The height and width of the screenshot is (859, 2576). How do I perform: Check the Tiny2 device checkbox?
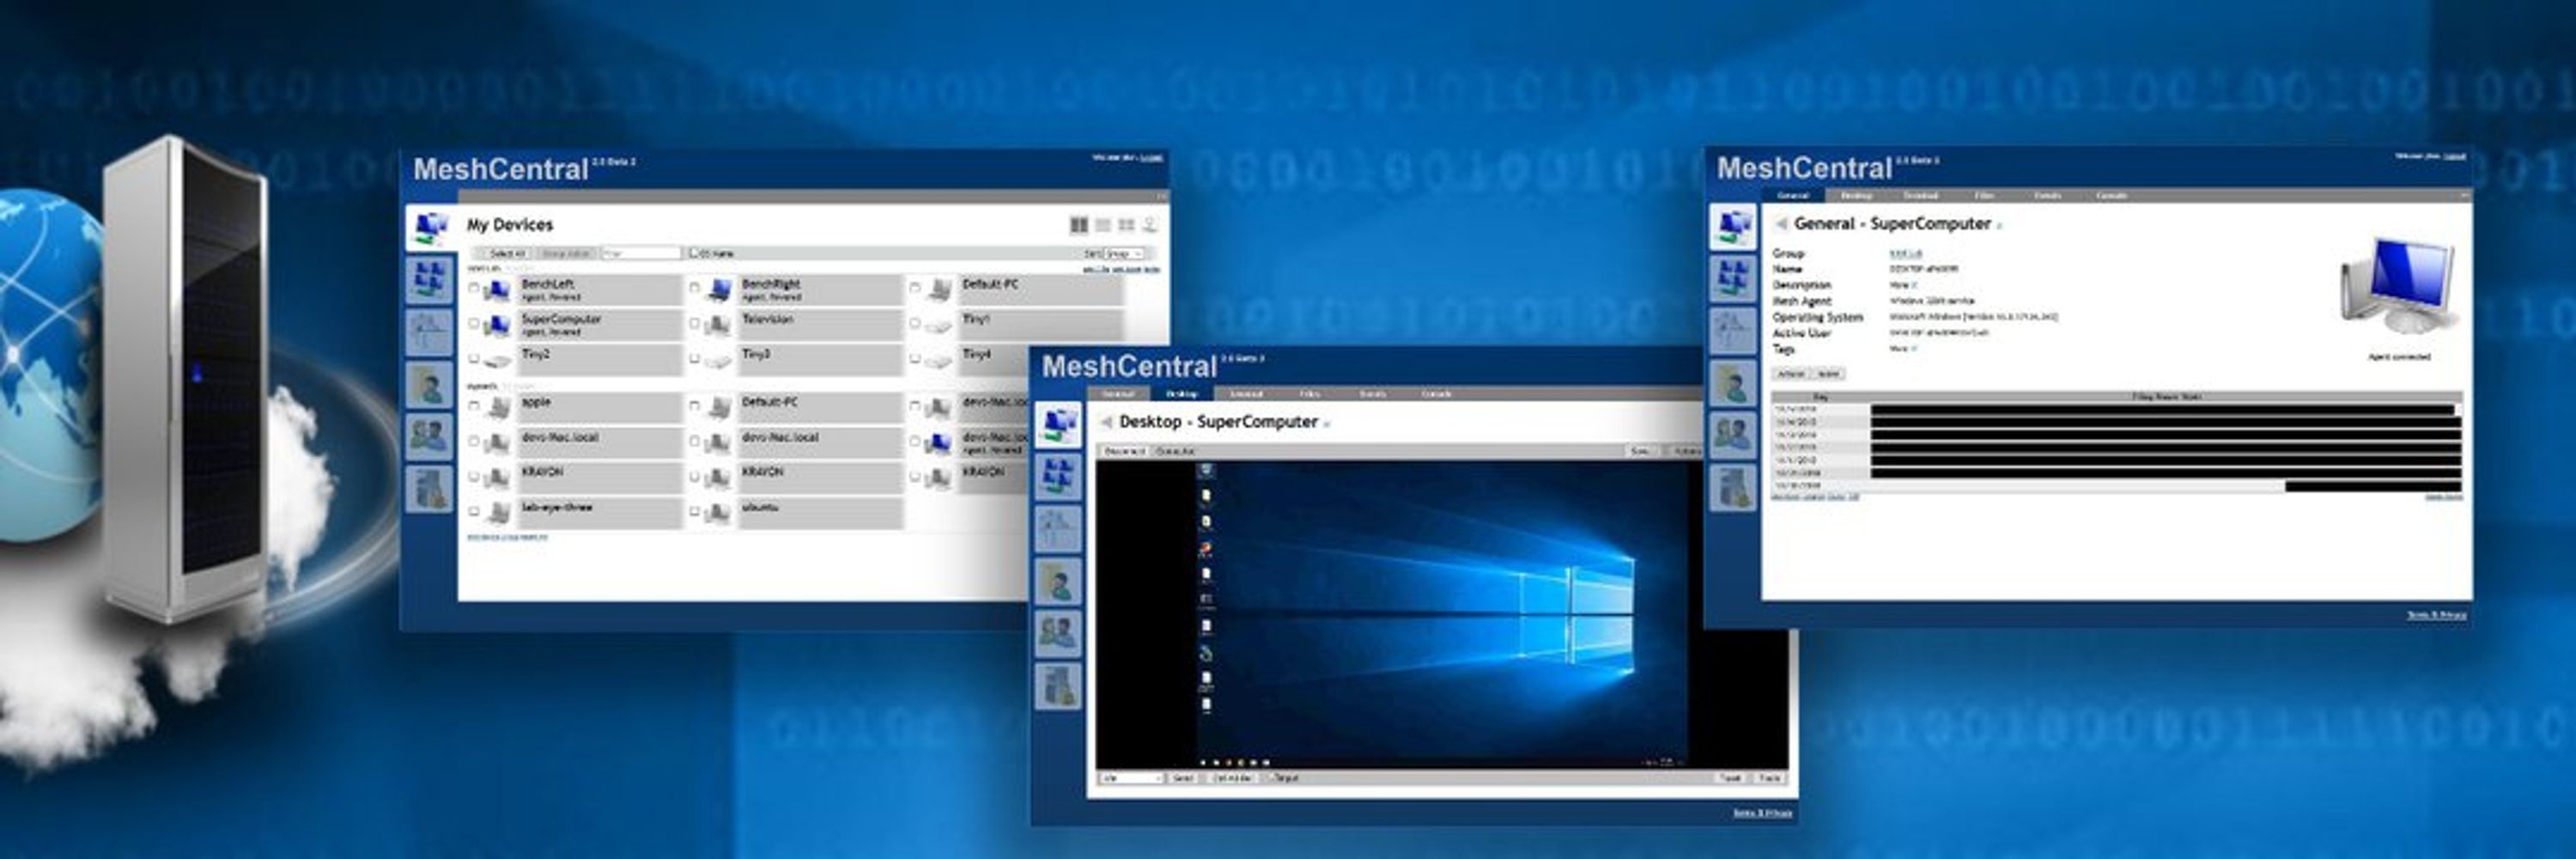pos(474,359)
